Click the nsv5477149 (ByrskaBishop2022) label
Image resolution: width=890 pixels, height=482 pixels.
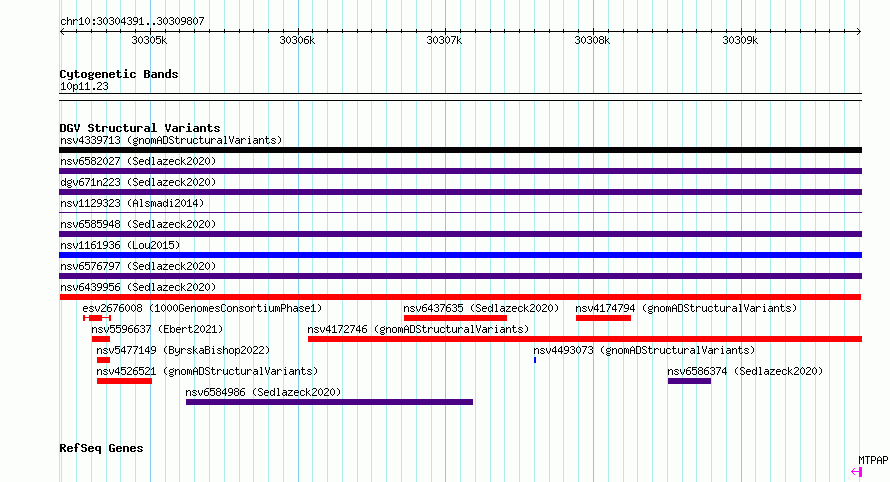[183, 350]
